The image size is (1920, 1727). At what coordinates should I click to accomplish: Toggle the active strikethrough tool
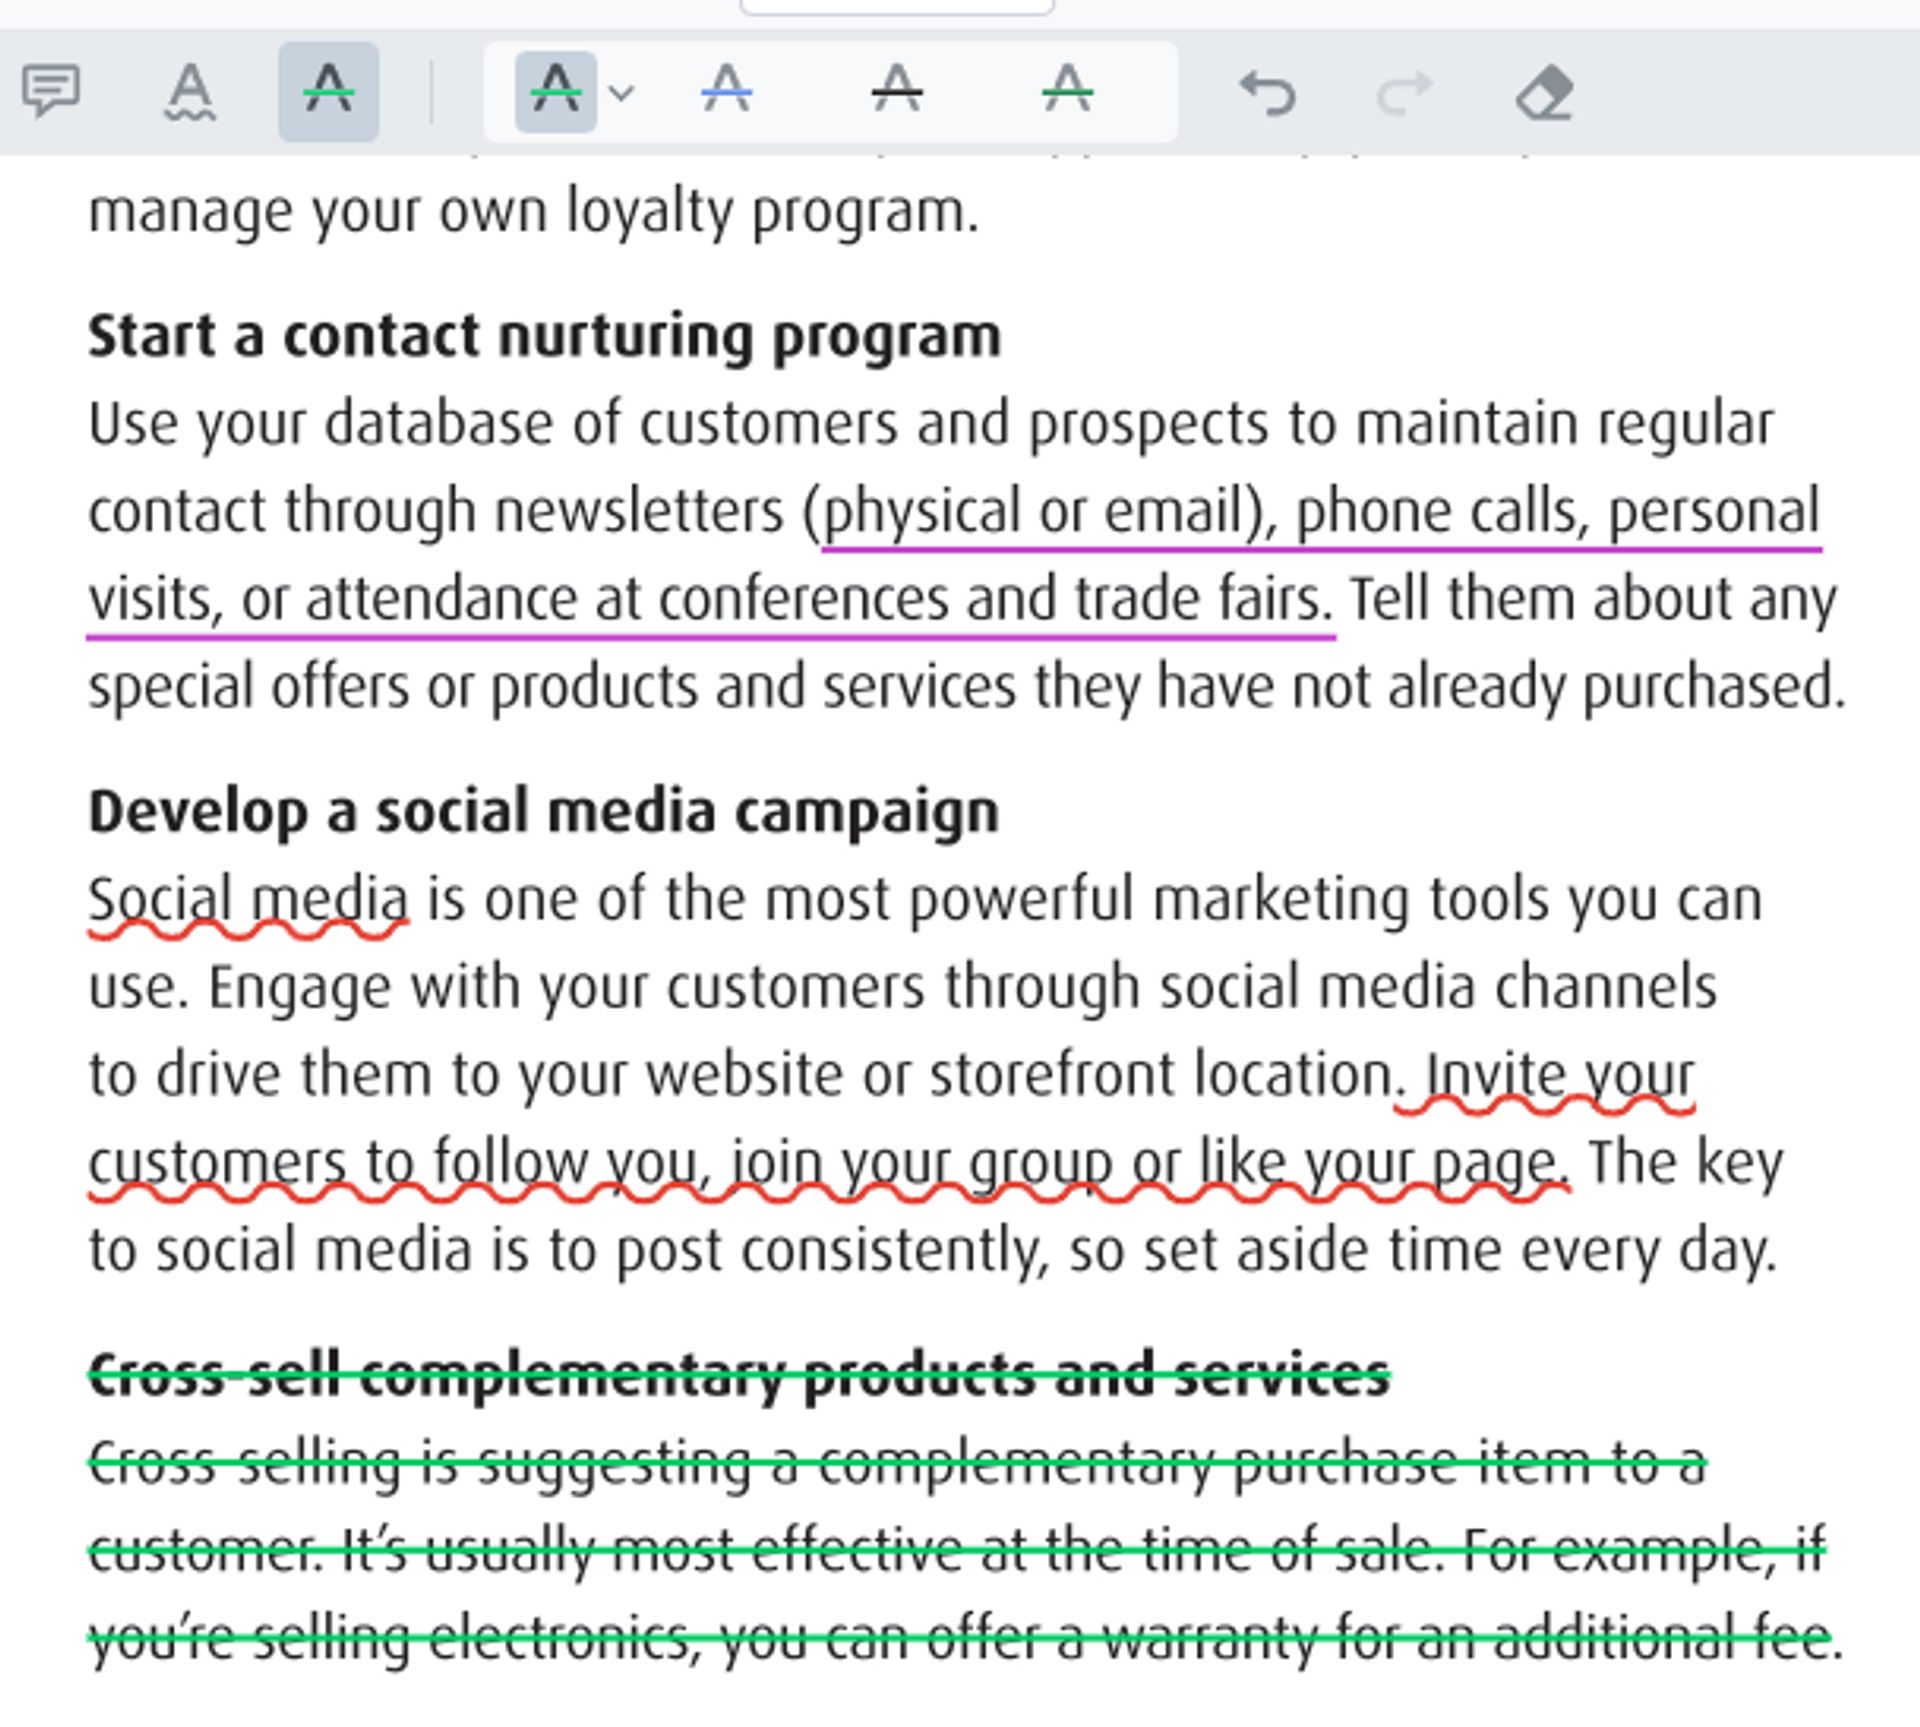tap(328, 92)
